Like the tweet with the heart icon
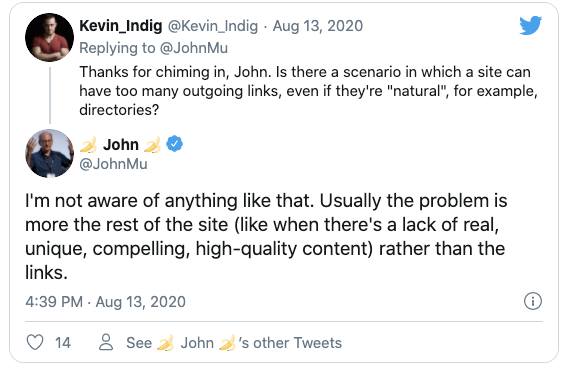Screen dimensions: 569x367 pos(35,342)
